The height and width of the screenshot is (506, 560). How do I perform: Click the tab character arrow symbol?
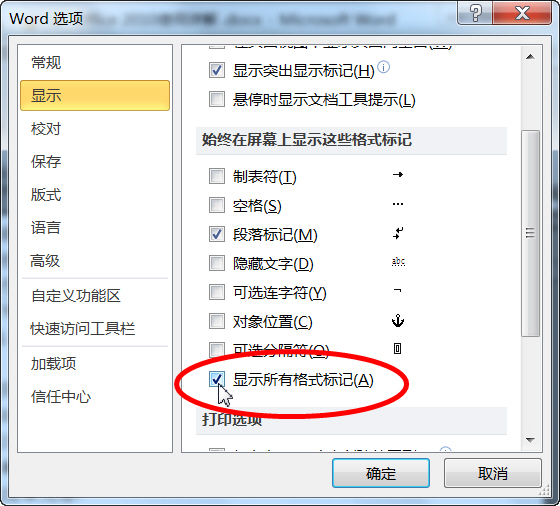pyautogui.click(x=398, y=175)
